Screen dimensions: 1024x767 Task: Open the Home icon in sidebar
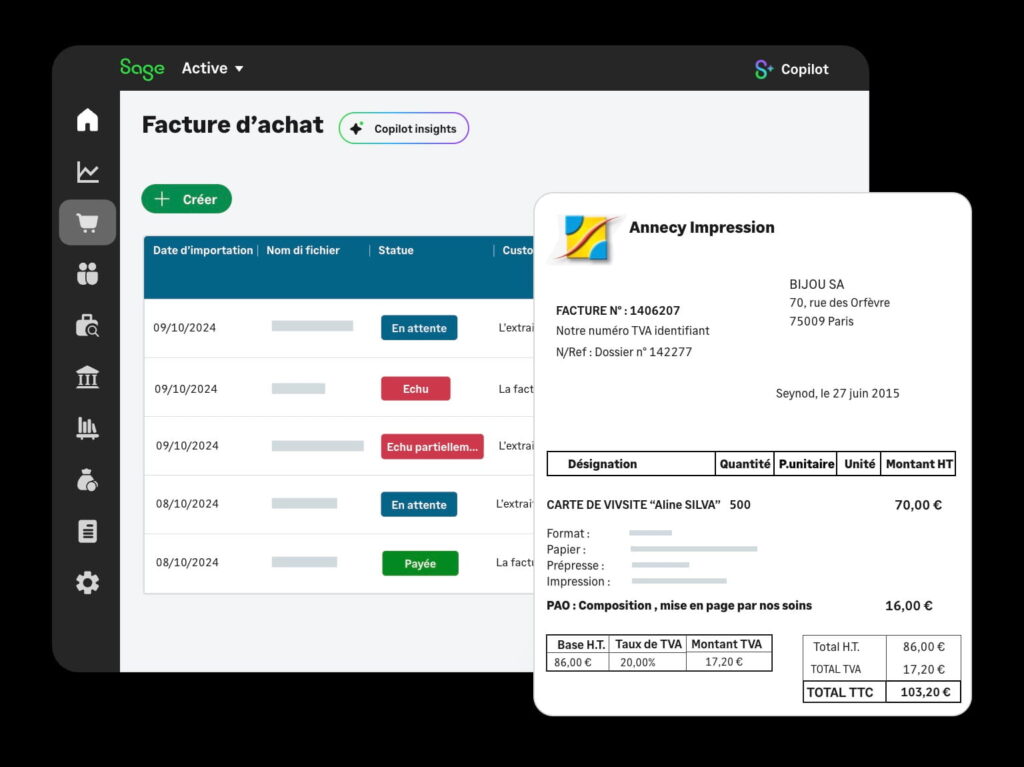[88, 120]
